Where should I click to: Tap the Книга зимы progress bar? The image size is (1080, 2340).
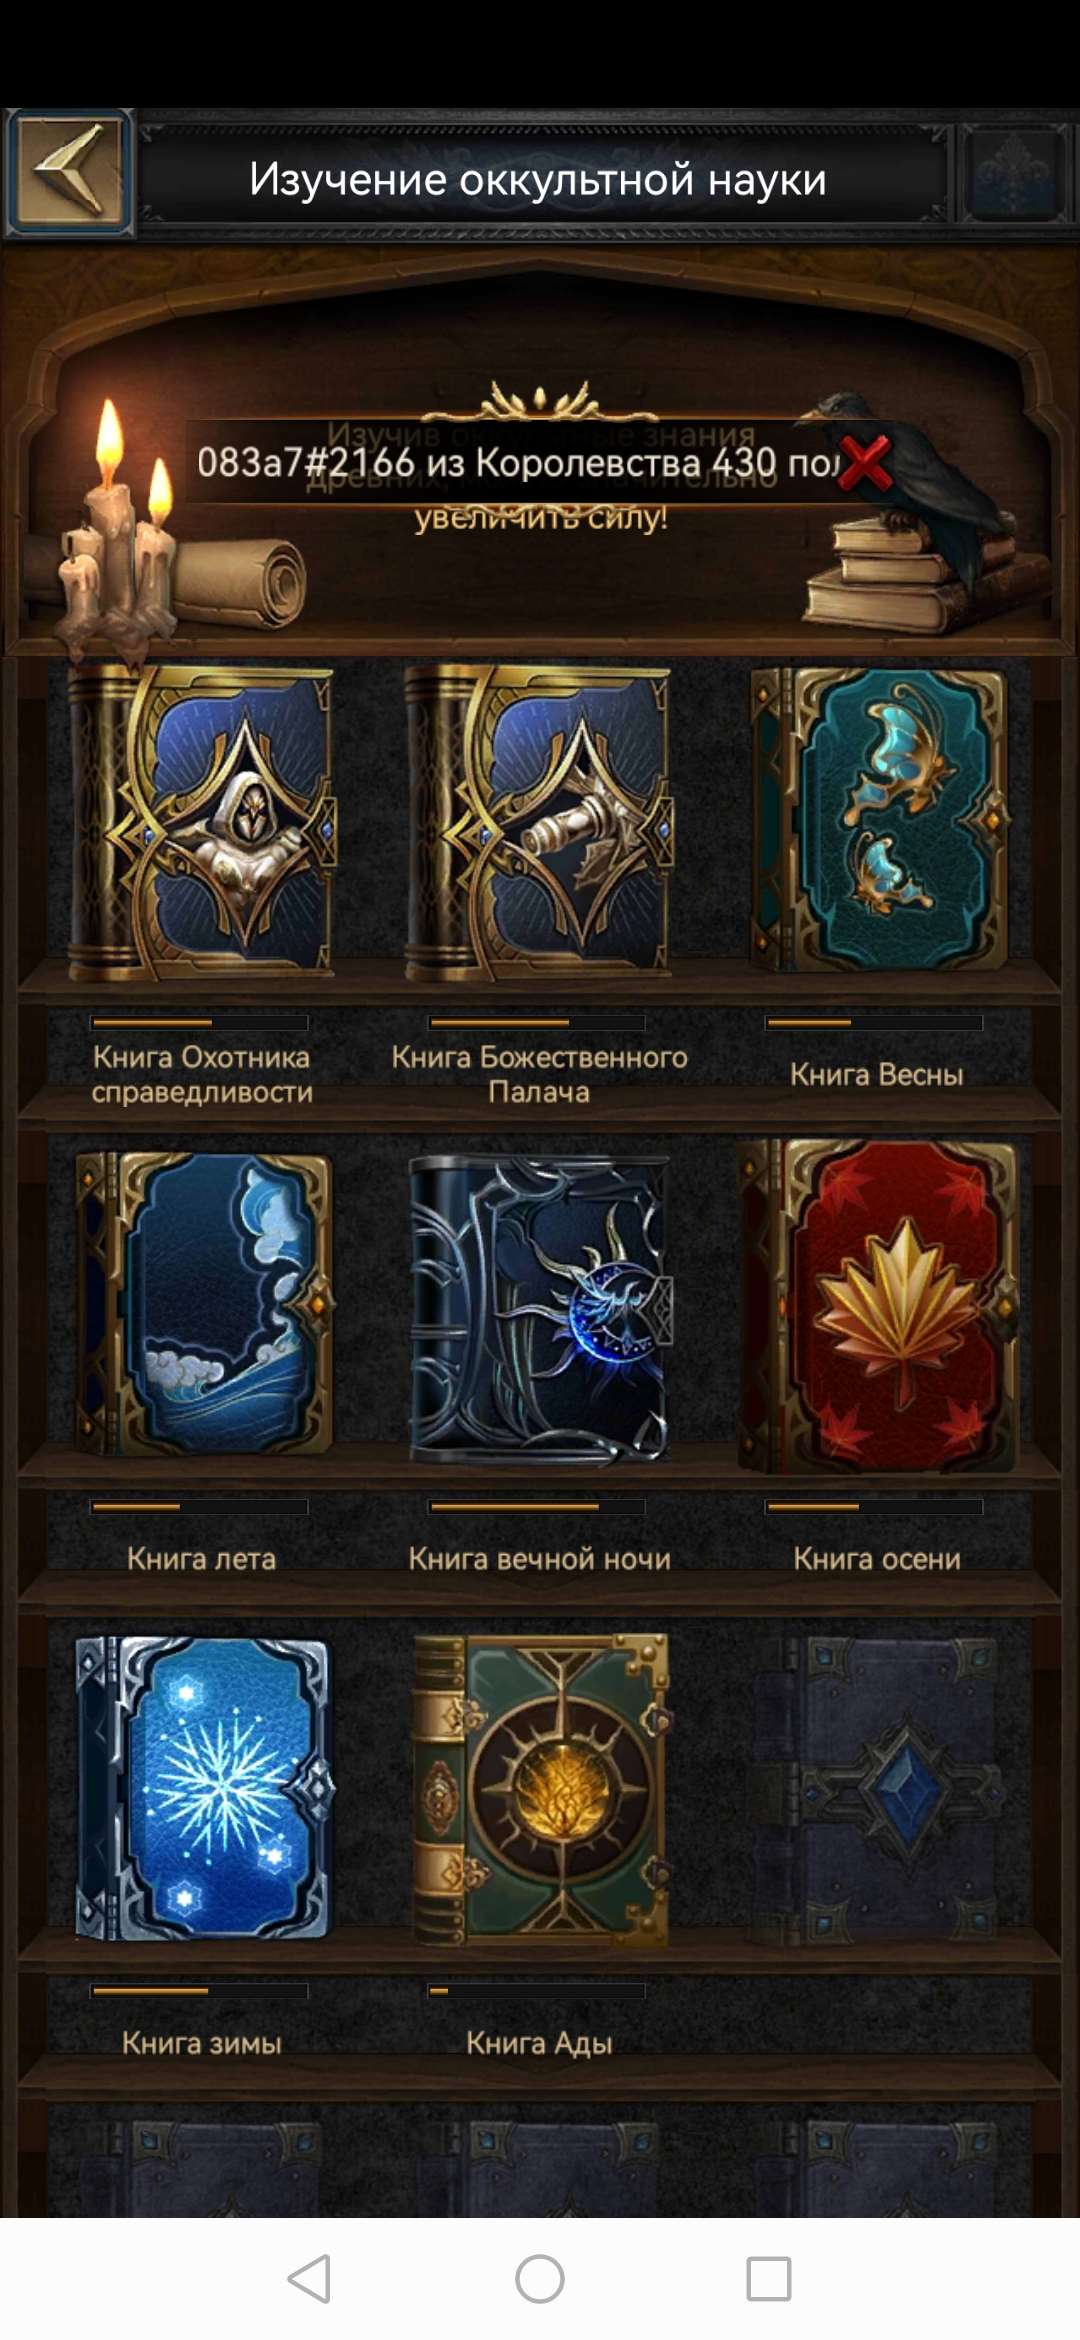(199, 1991)
